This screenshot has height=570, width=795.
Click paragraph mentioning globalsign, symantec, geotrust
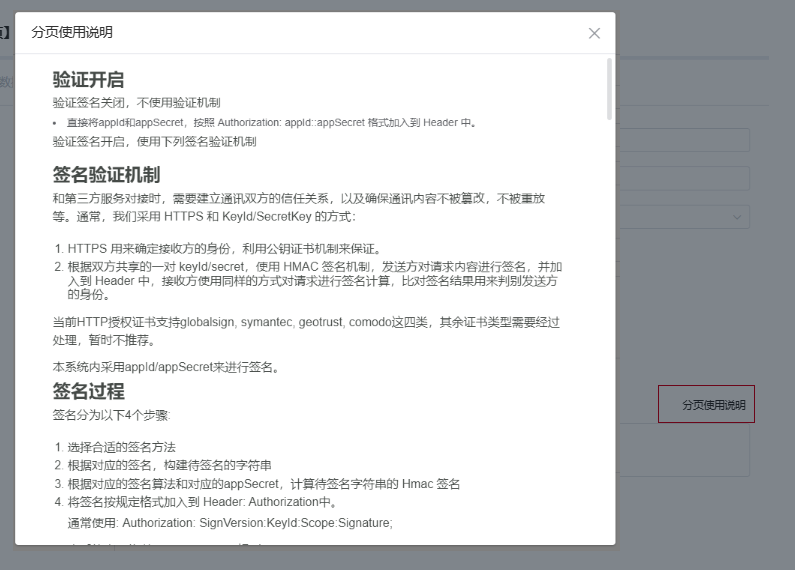point(306,331)
